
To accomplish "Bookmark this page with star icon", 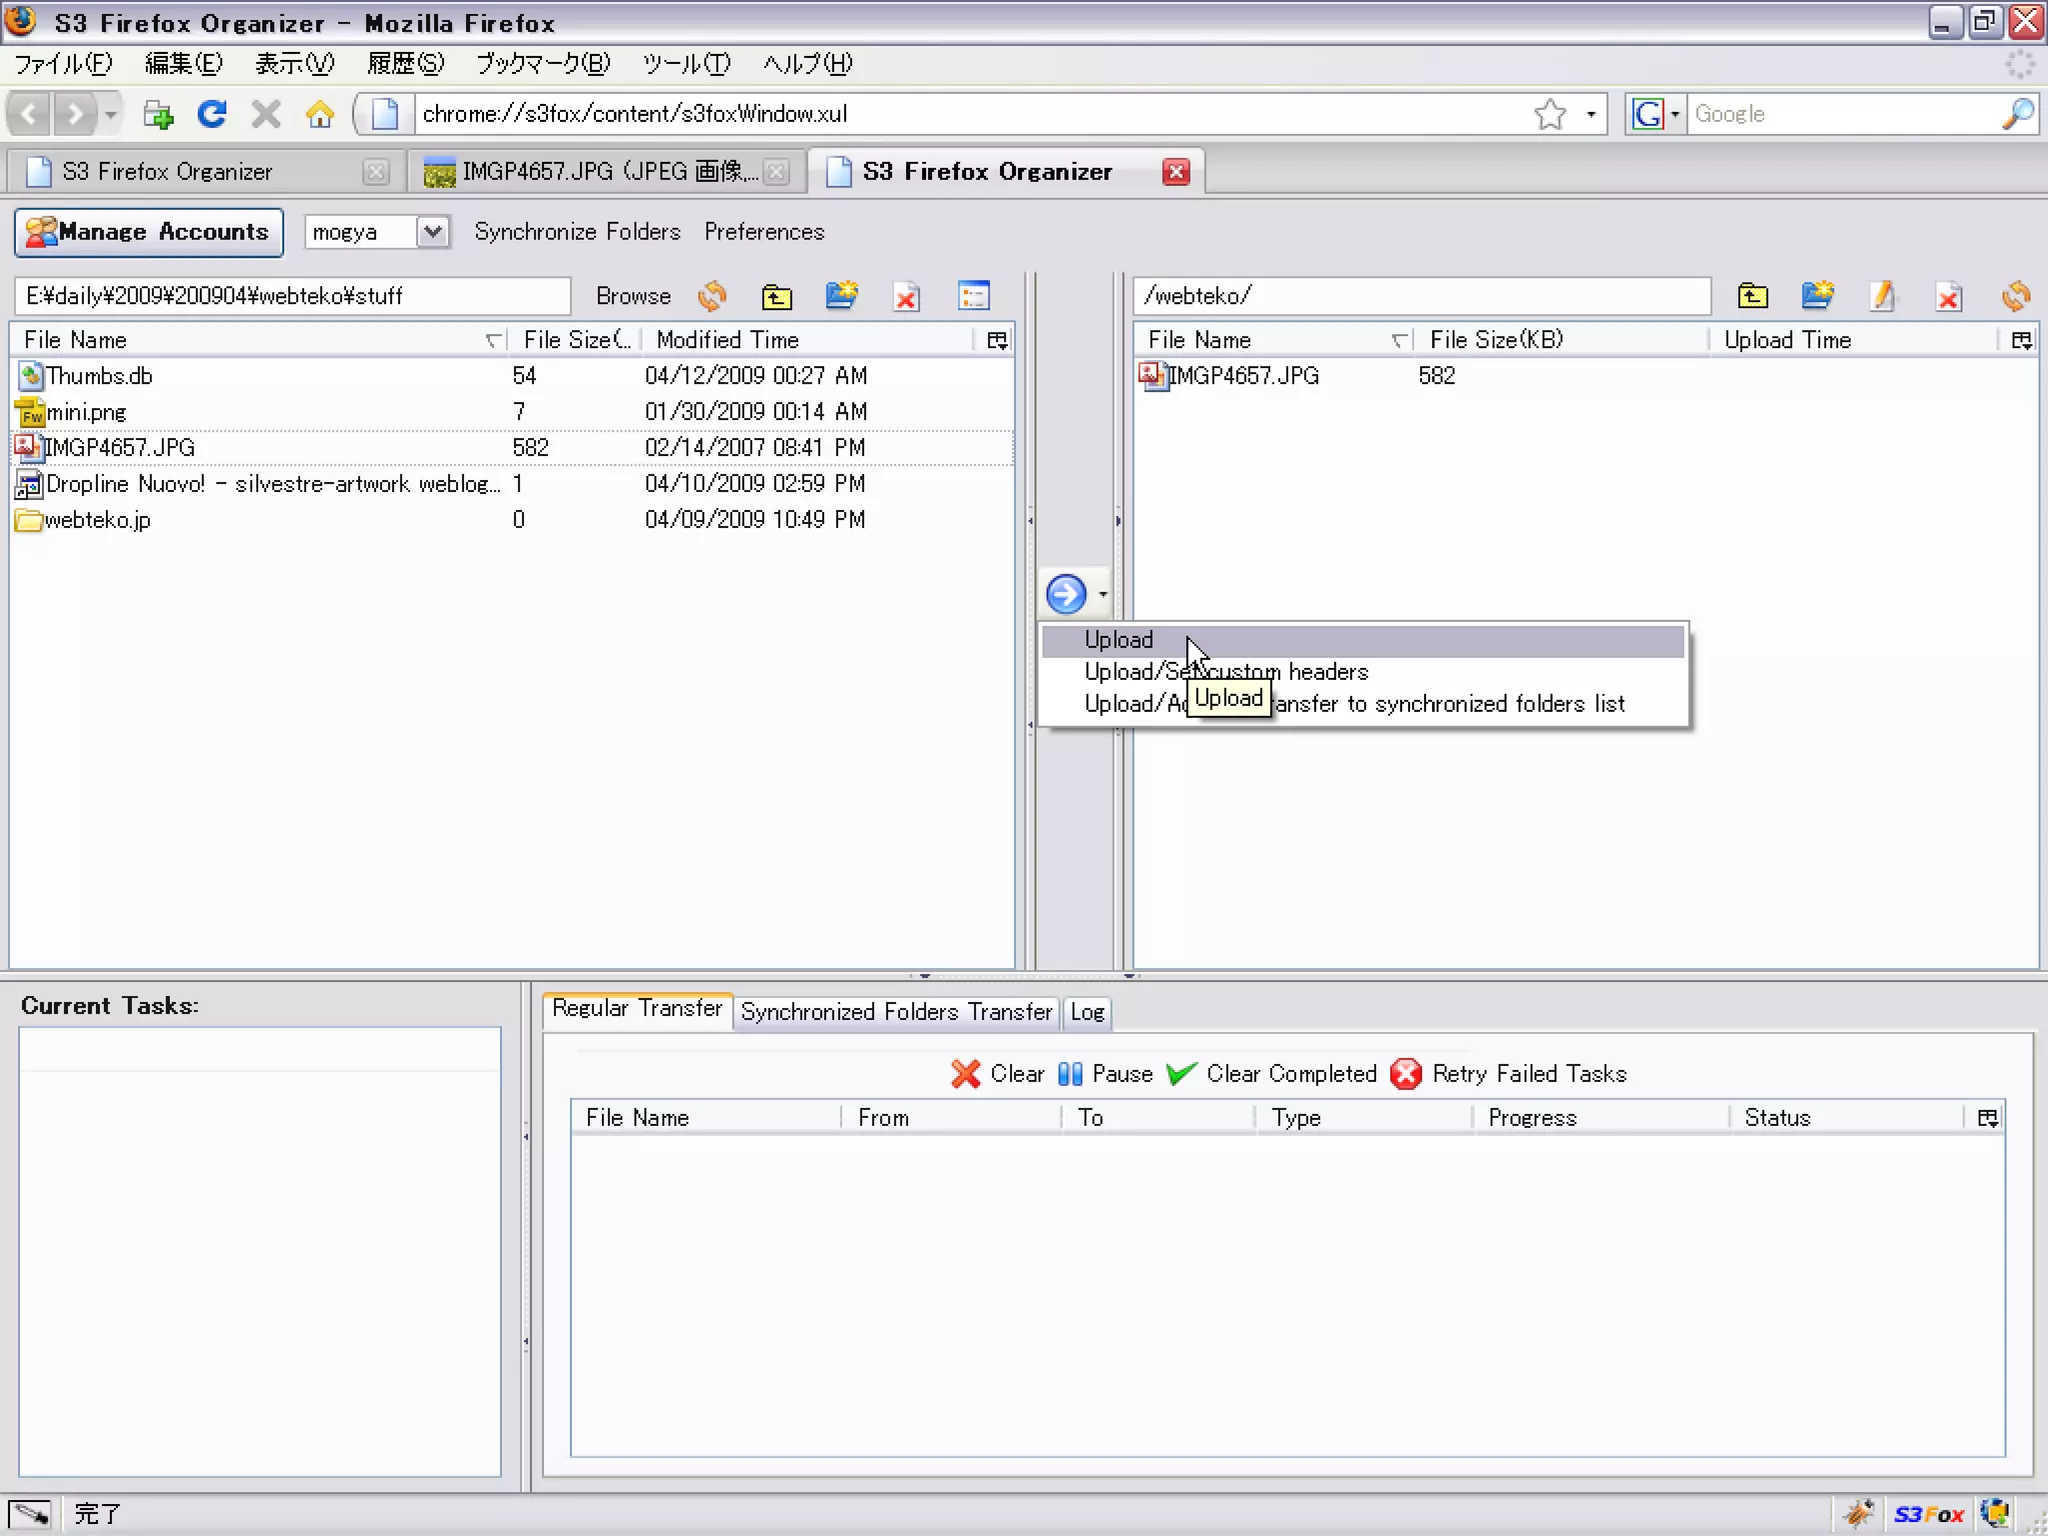I will click(x=1549, y=114).
